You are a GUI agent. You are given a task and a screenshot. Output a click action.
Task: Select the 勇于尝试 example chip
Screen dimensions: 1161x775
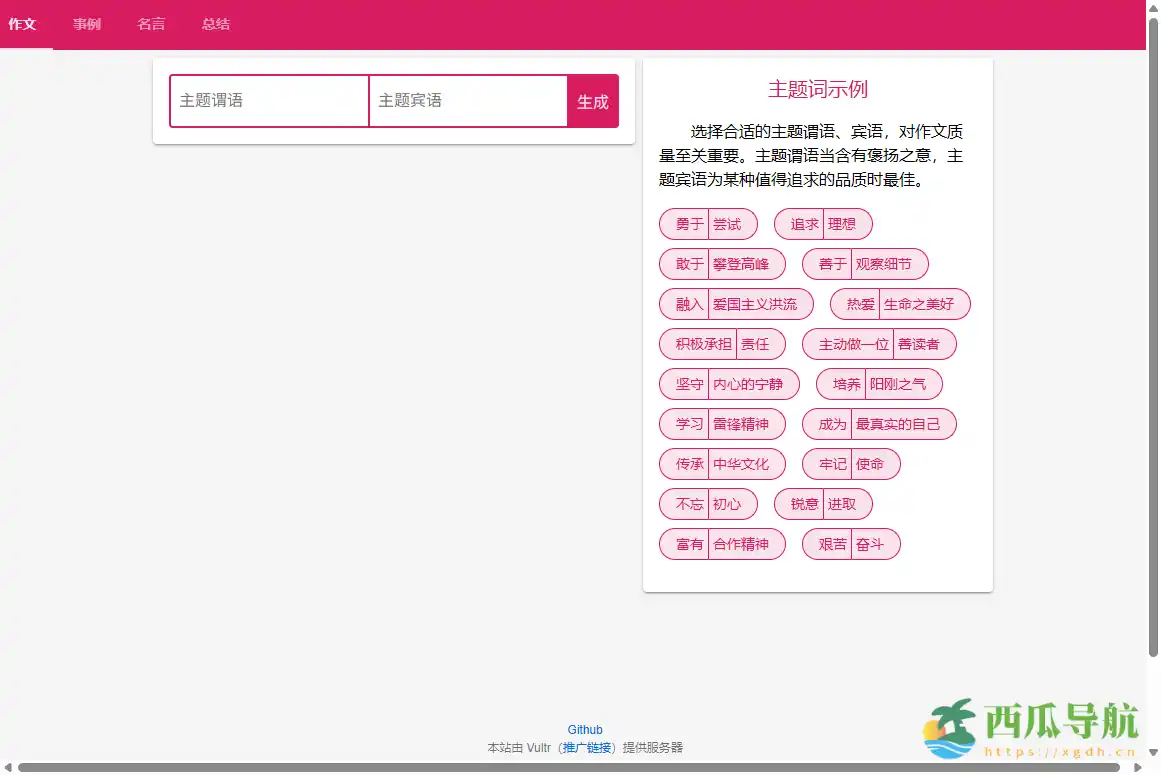click(707, 223)
